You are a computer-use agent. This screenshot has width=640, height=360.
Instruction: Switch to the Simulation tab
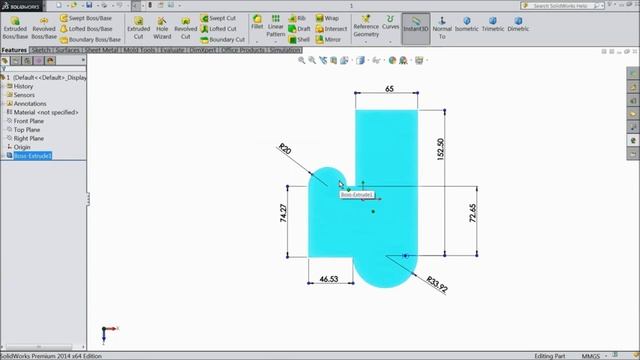pos(285,50)
